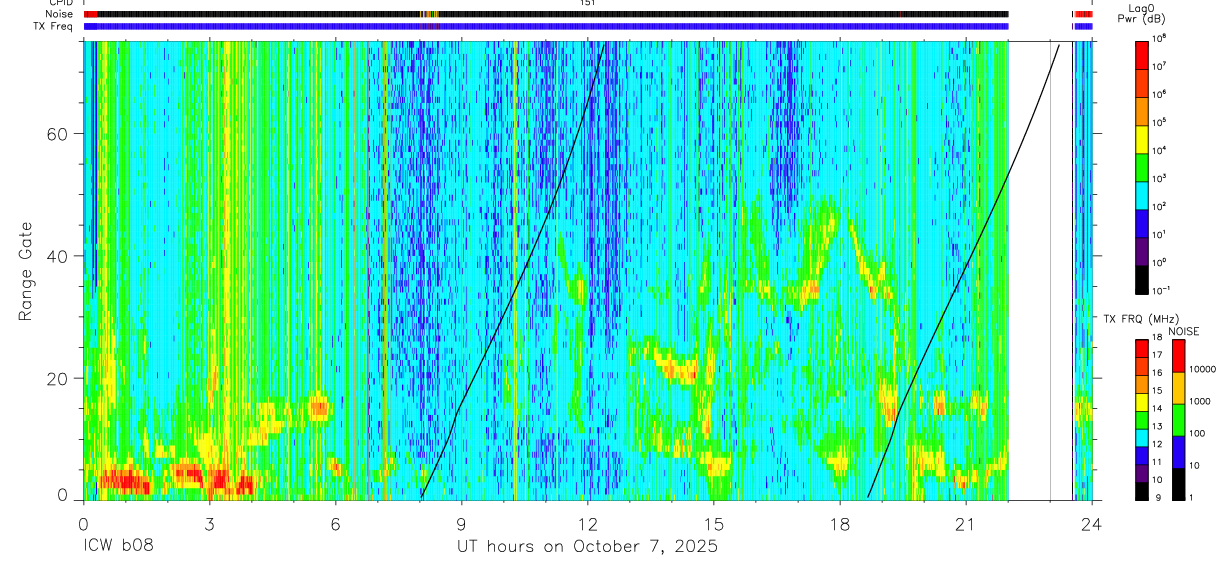
Task: Click the red segment of the NOISE colorbar
Action: coord(1178,356)
